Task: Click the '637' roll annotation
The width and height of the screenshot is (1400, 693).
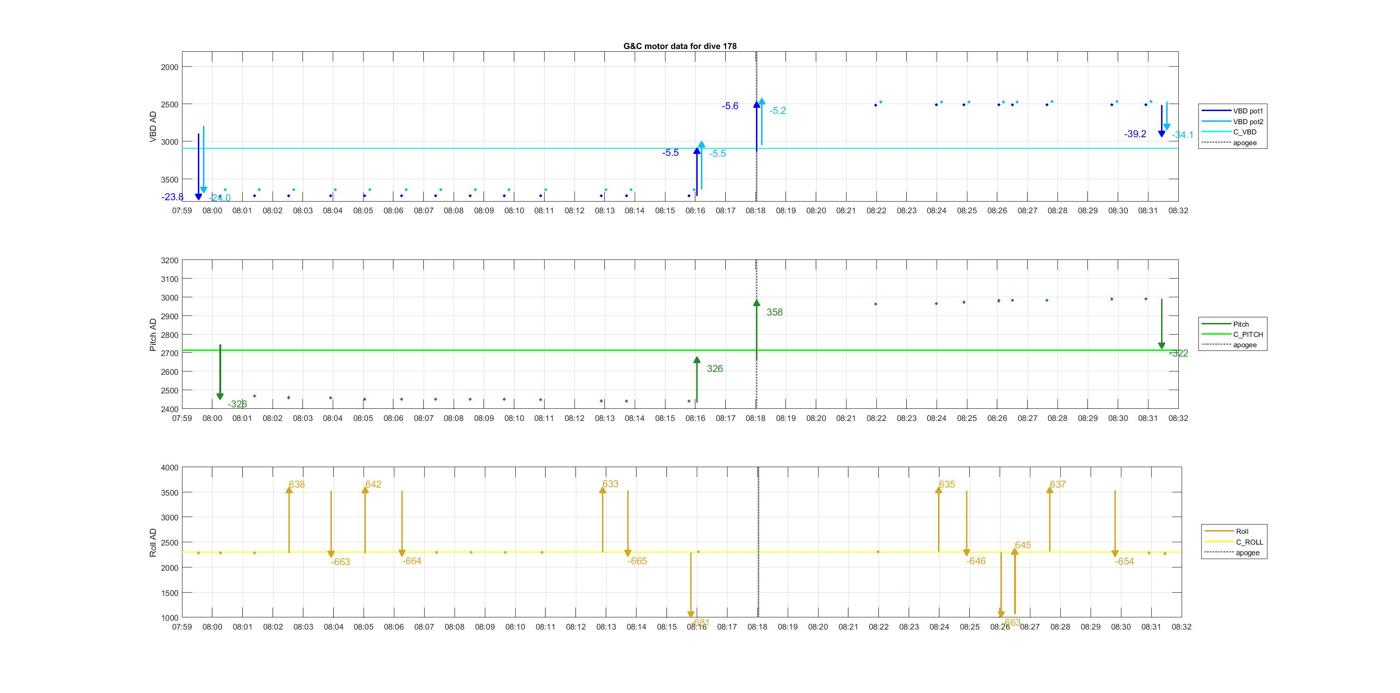Action: click(1057, 485)
